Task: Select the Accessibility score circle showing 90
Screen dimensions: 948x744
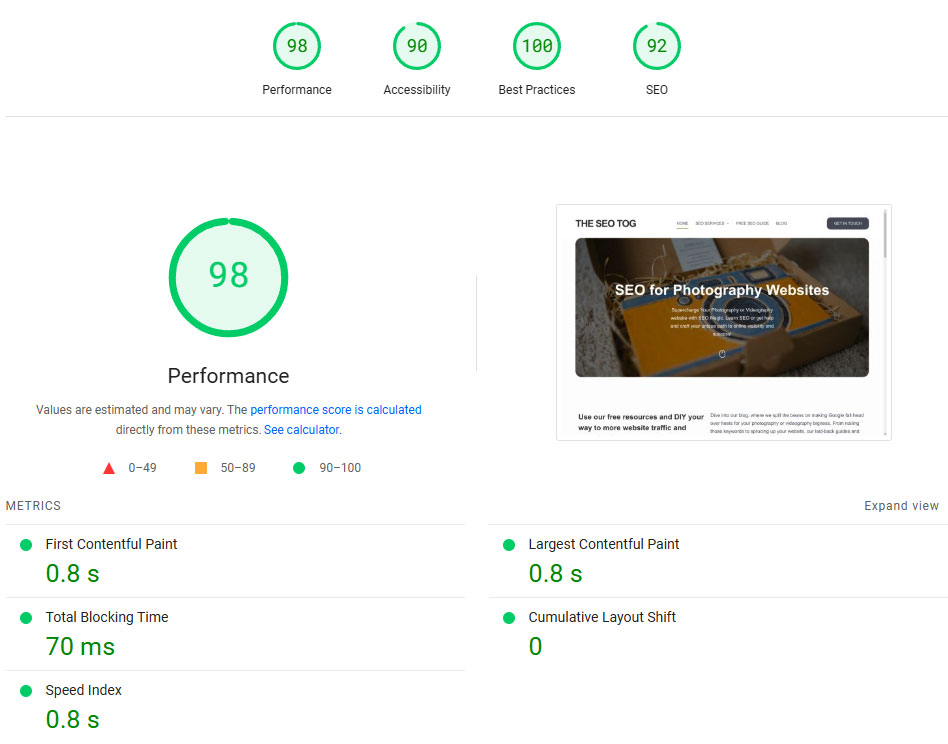Action: pos(417,45)
